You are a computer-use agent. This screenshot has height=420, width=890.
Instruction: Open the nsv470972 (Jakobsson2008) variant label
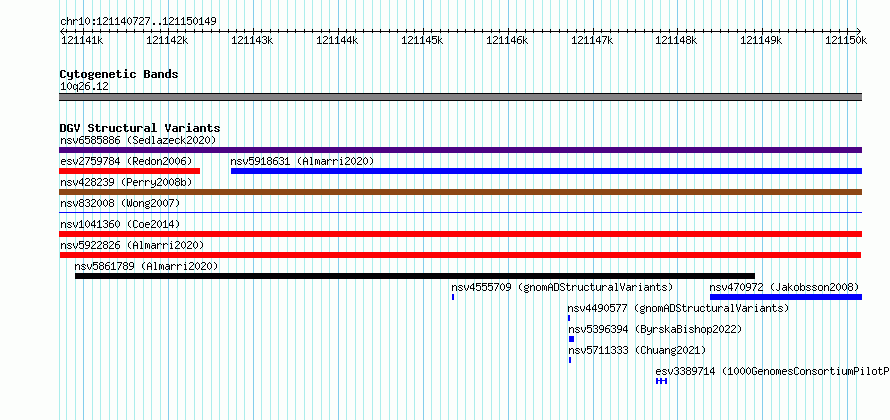coord(784,287)
